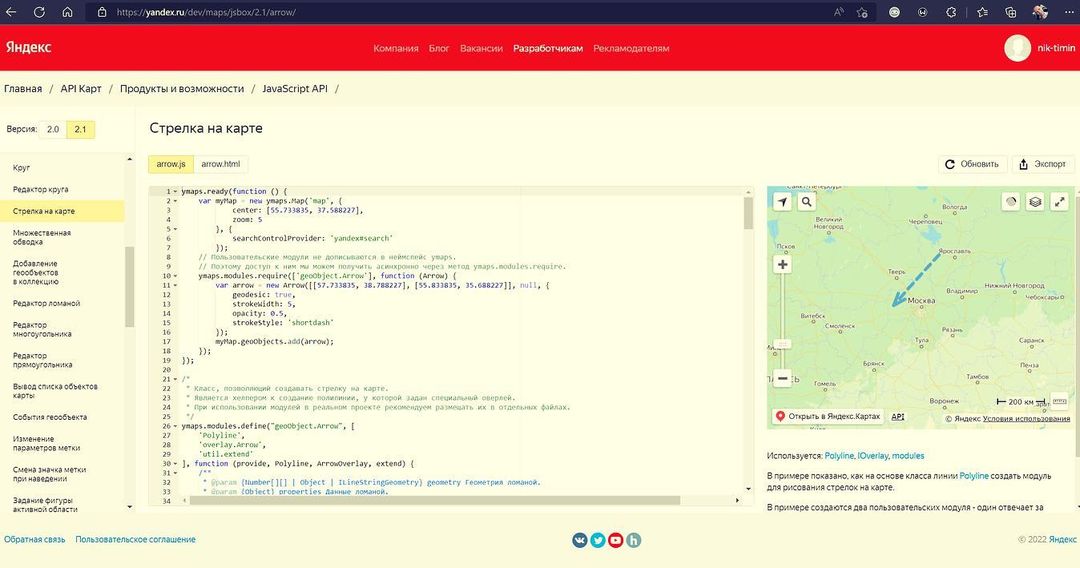This screenshot has width=1080, height=568.
Task: Select Редактор круга in the sidebar
Action: click(x=41, y=189)
